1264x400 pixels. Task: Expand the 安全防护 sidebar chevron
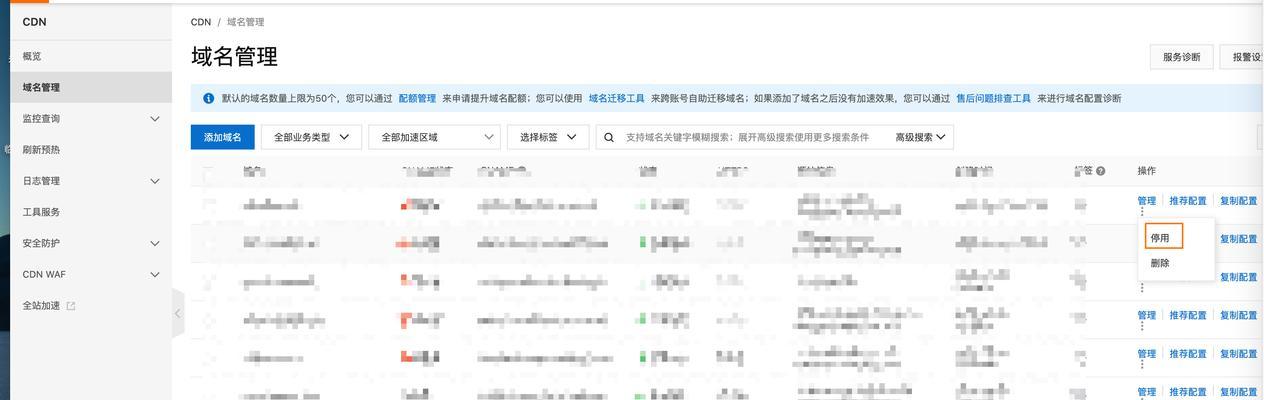point(155,243)
